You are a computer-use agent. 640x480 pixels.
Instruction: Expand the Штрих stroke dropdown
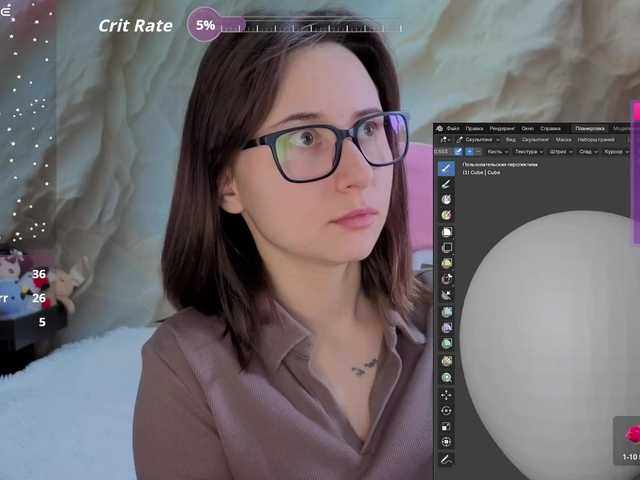click(x=561, y=151)
